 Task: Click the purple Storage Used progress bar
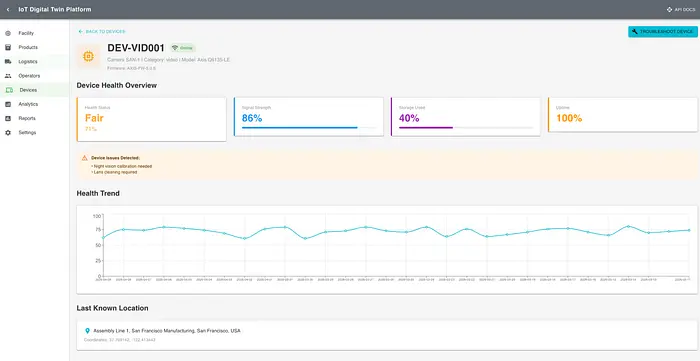(x=466, y=128)
